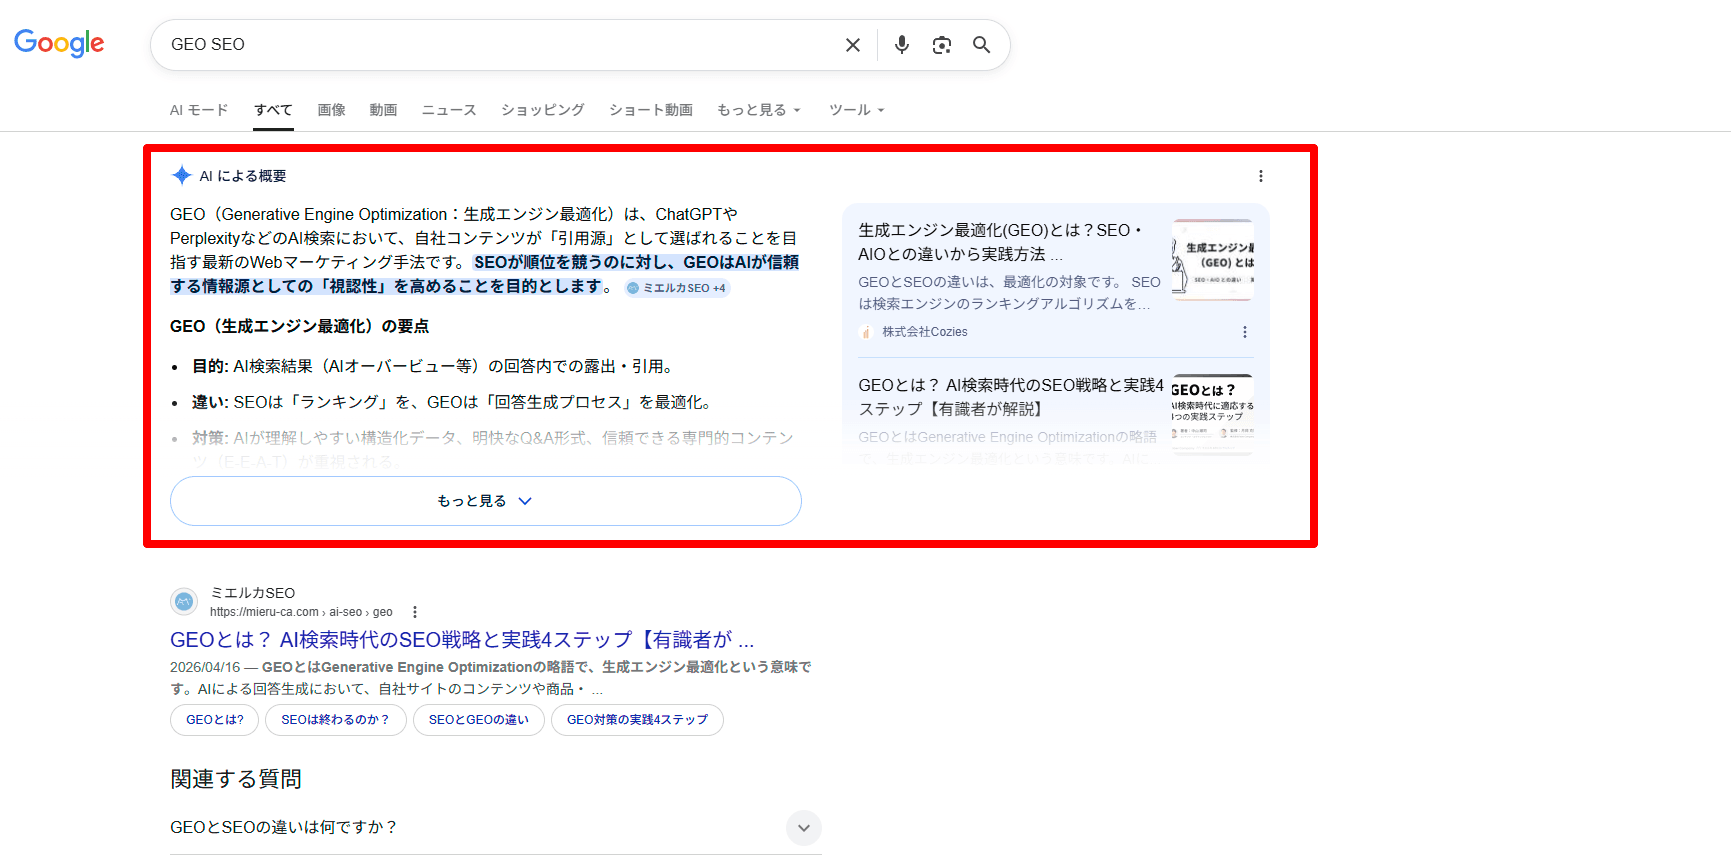This screenshot has width=1731, height=861.
Task: Open the ツール dropdown
Action: tap(857, 110)
